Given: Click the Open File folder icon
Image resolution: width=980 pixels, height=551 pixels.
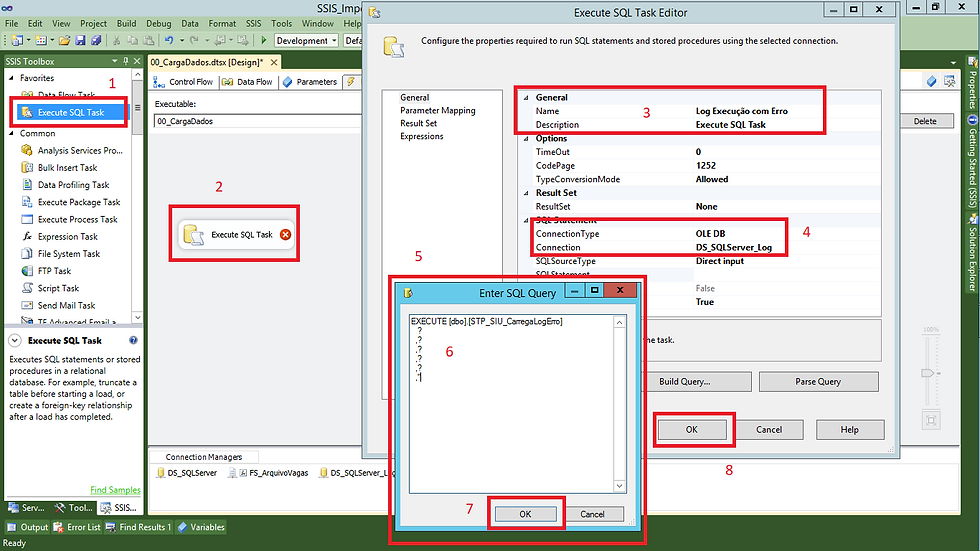Looking at the screenshot, I should [64, 41].
